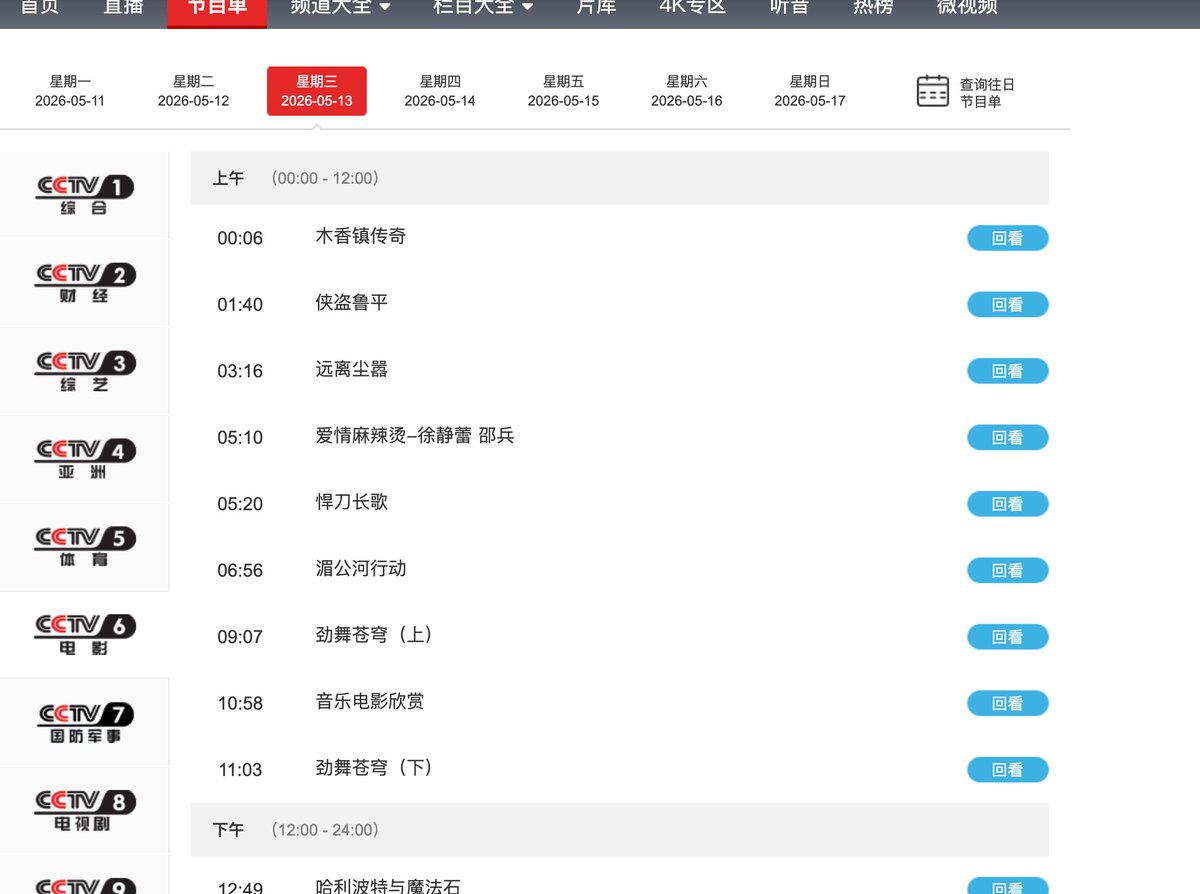Open the 4K专区 navigation item
This screenshot has height=894, width=1200.
[x=692, y=7]
